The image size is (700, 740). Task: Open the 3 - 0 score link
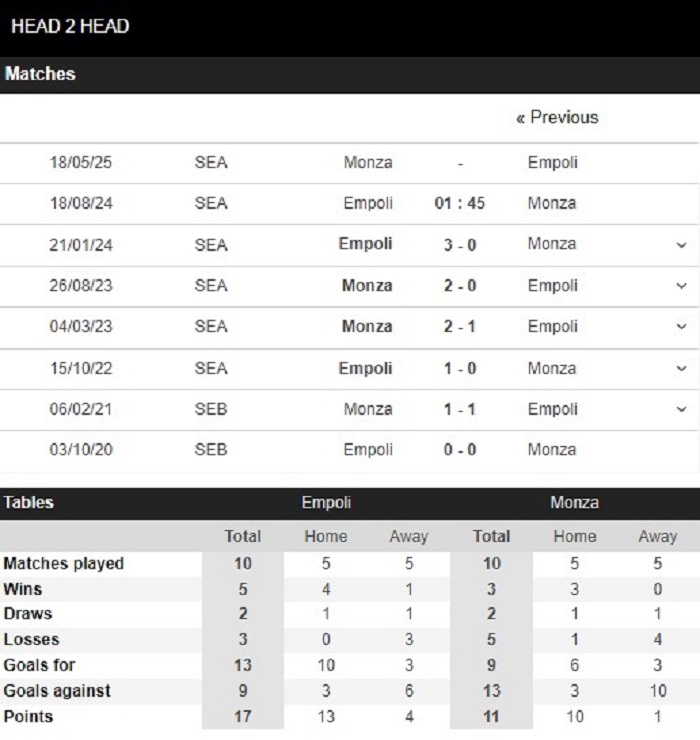[460, 245]
